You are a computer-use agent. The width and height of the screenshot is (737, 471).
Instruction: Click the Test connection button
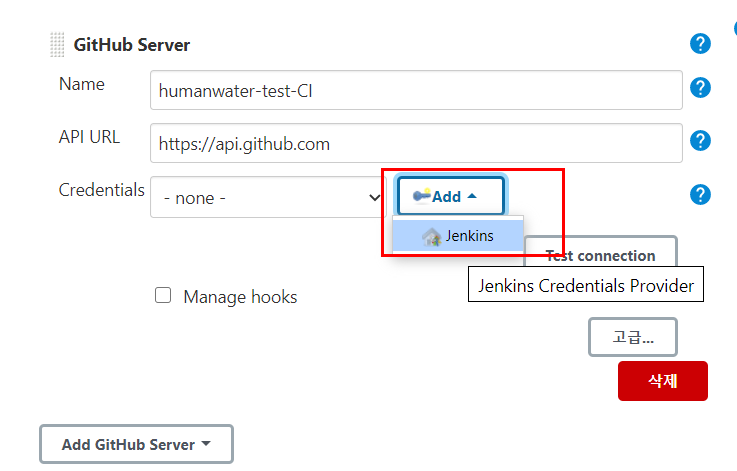(x=600, y=255)
